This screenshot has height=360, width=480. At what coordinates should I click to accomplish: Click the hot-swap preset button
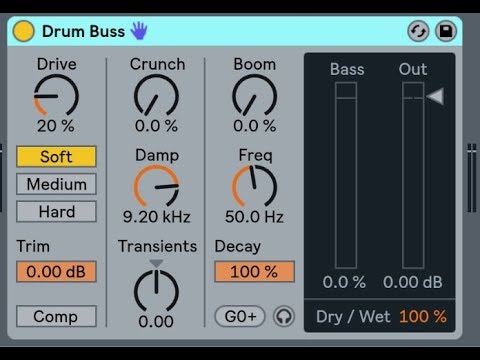[x=418, y=32]
